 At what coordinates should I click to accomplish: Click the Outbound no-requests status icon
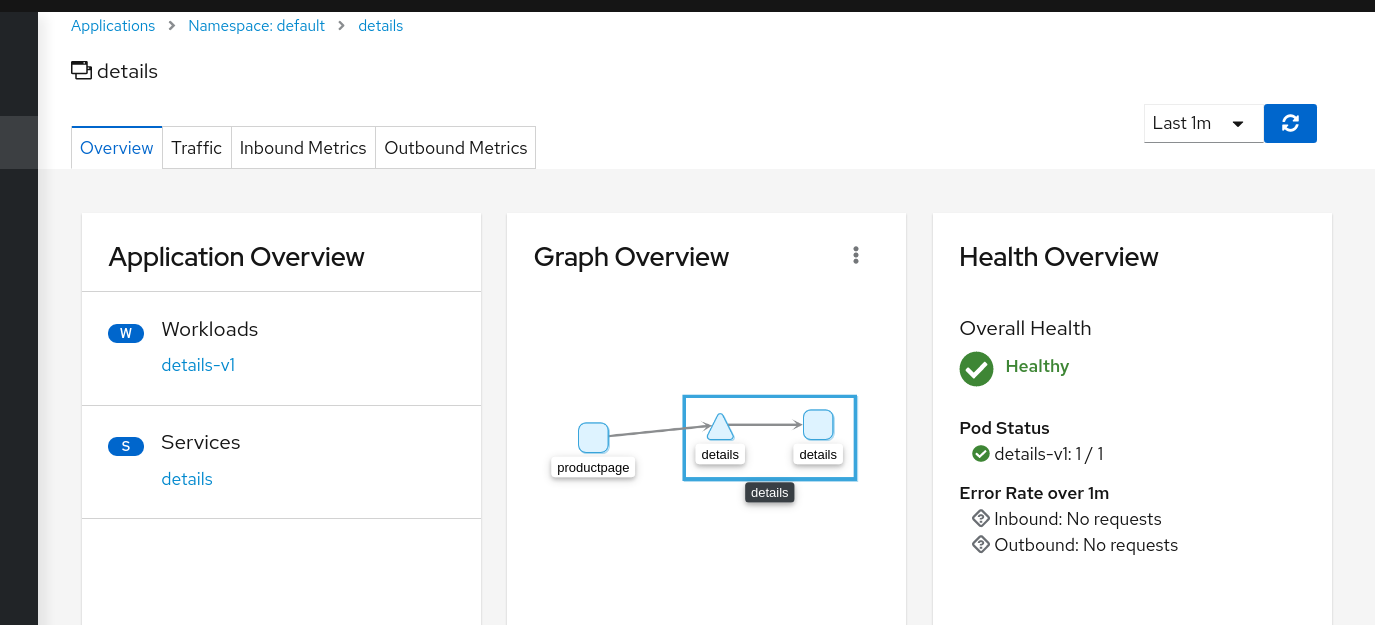(981, 544)
